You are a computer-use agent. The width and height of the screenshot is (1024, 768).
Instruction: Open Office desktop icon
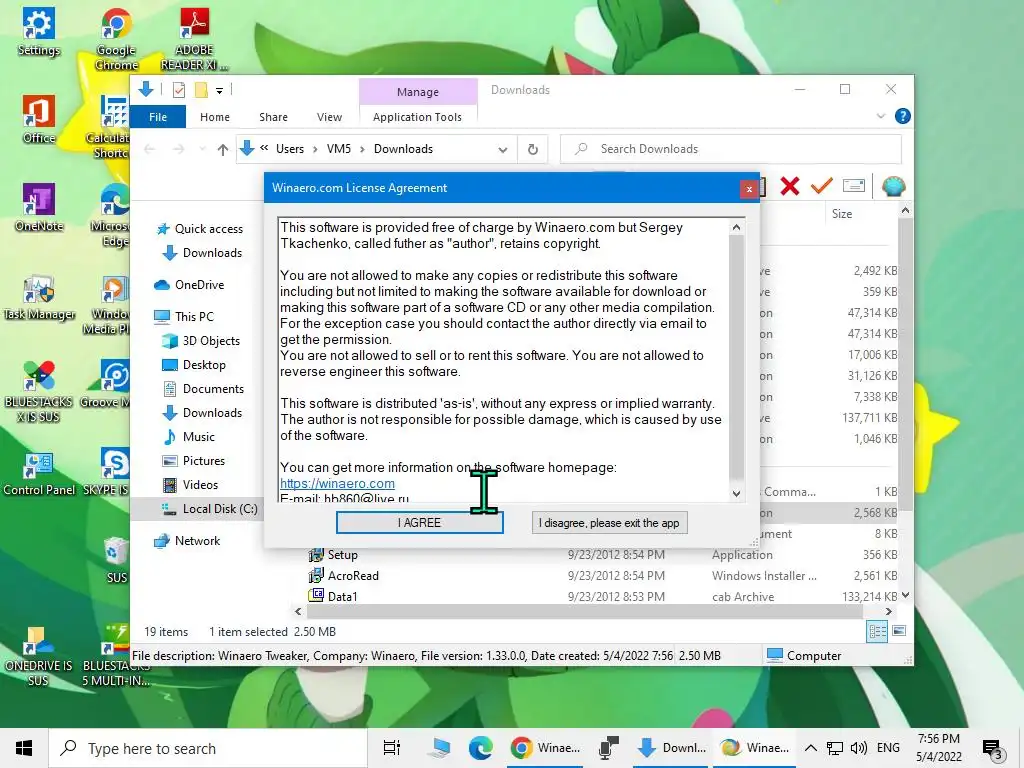pyautogui.click(x=39, y=120)
